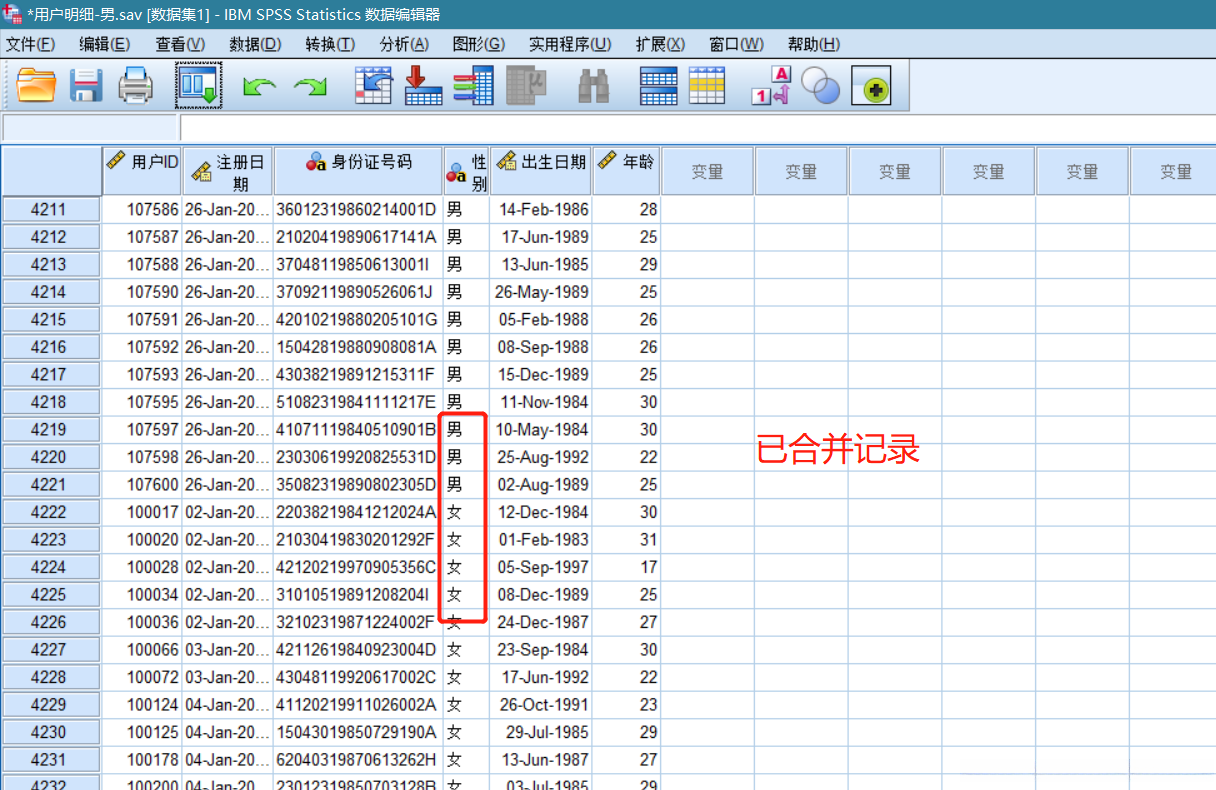Click birth date cell 11-Nov-1984

pyautogui.click(x=541, y=402)
